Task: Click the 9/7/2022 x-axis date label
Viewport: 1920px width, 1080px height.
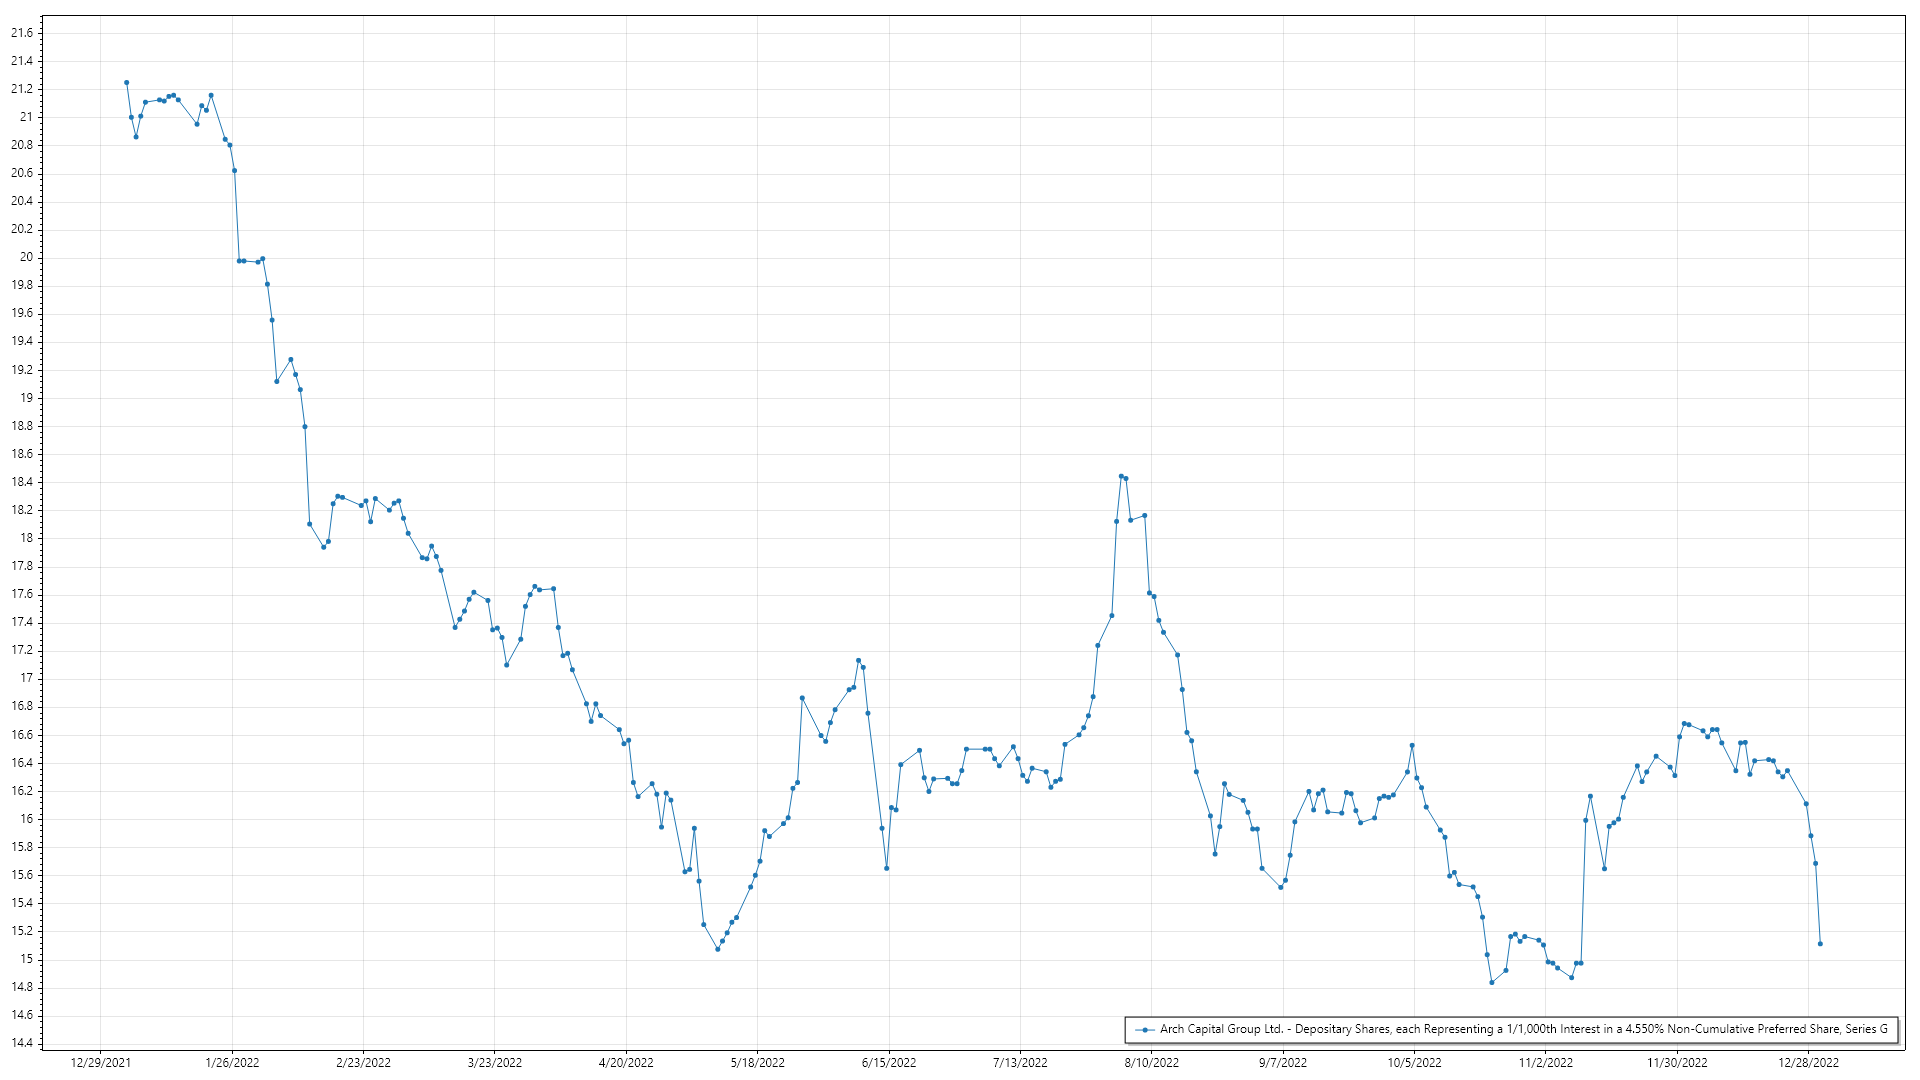Action: (x=1282, y=1063)
